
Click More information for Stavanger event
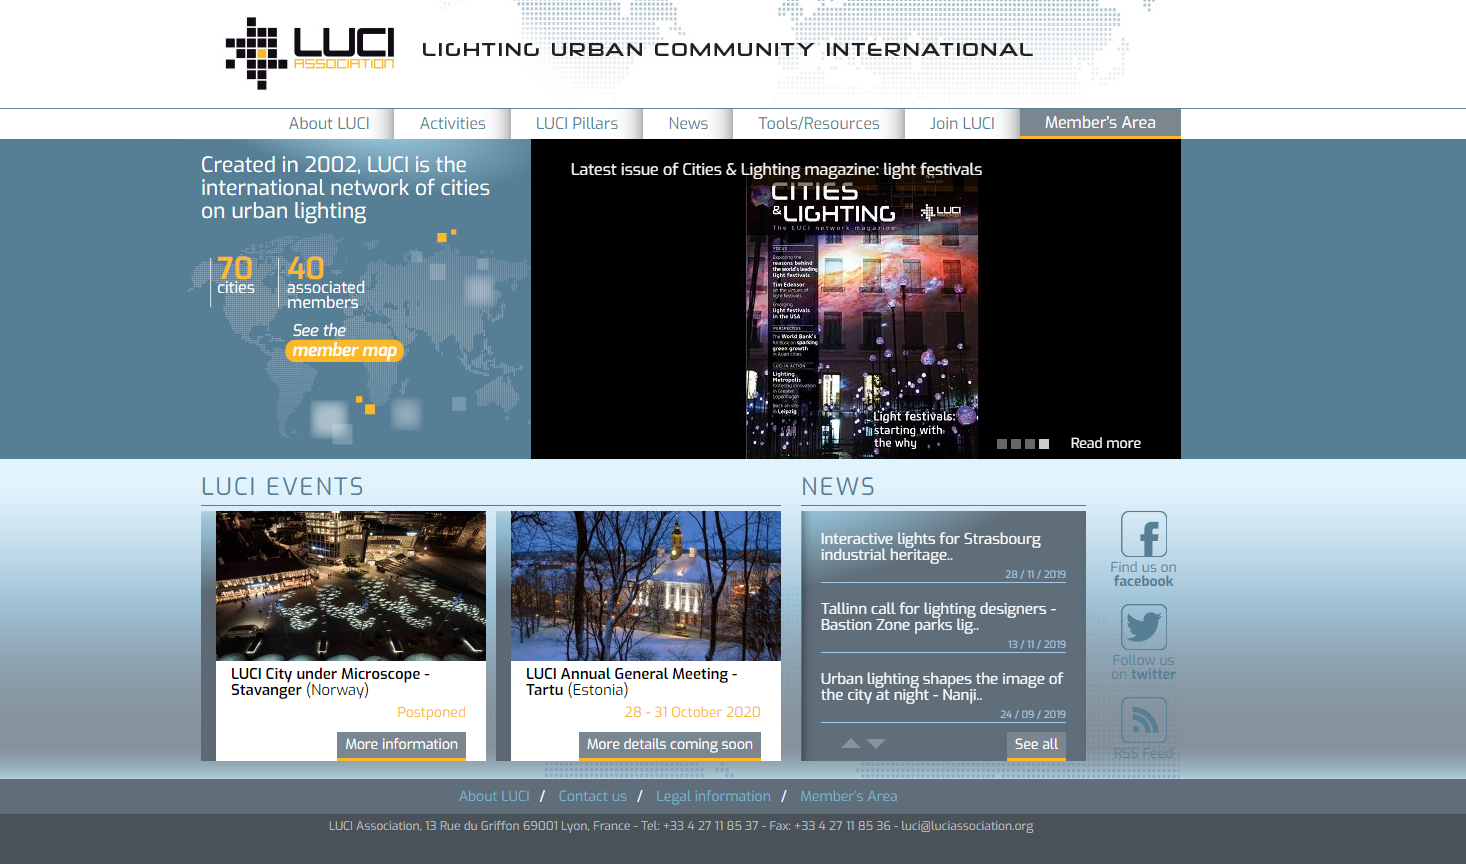coord(401,745)
